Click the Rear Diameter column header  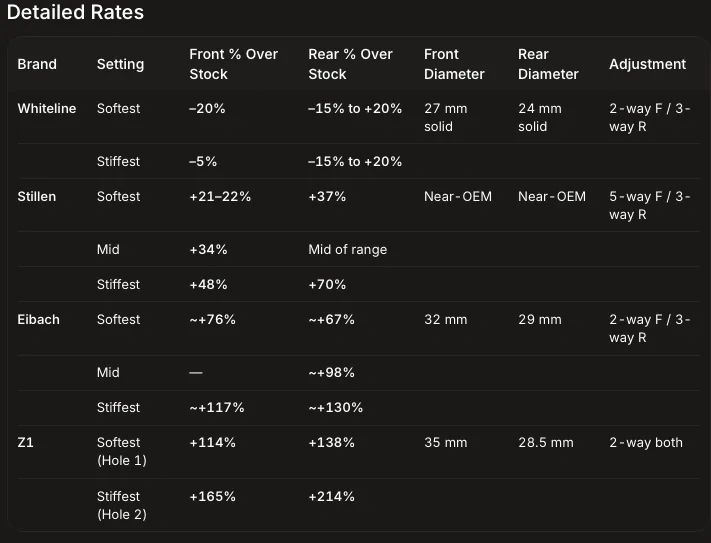click(x=548, y=64)
